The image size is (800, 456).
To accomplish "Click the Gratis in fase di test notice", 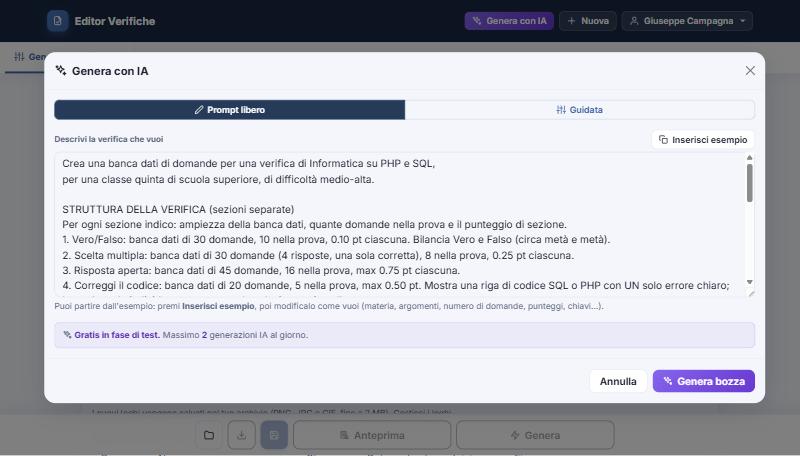I will (x=405, y=335).
